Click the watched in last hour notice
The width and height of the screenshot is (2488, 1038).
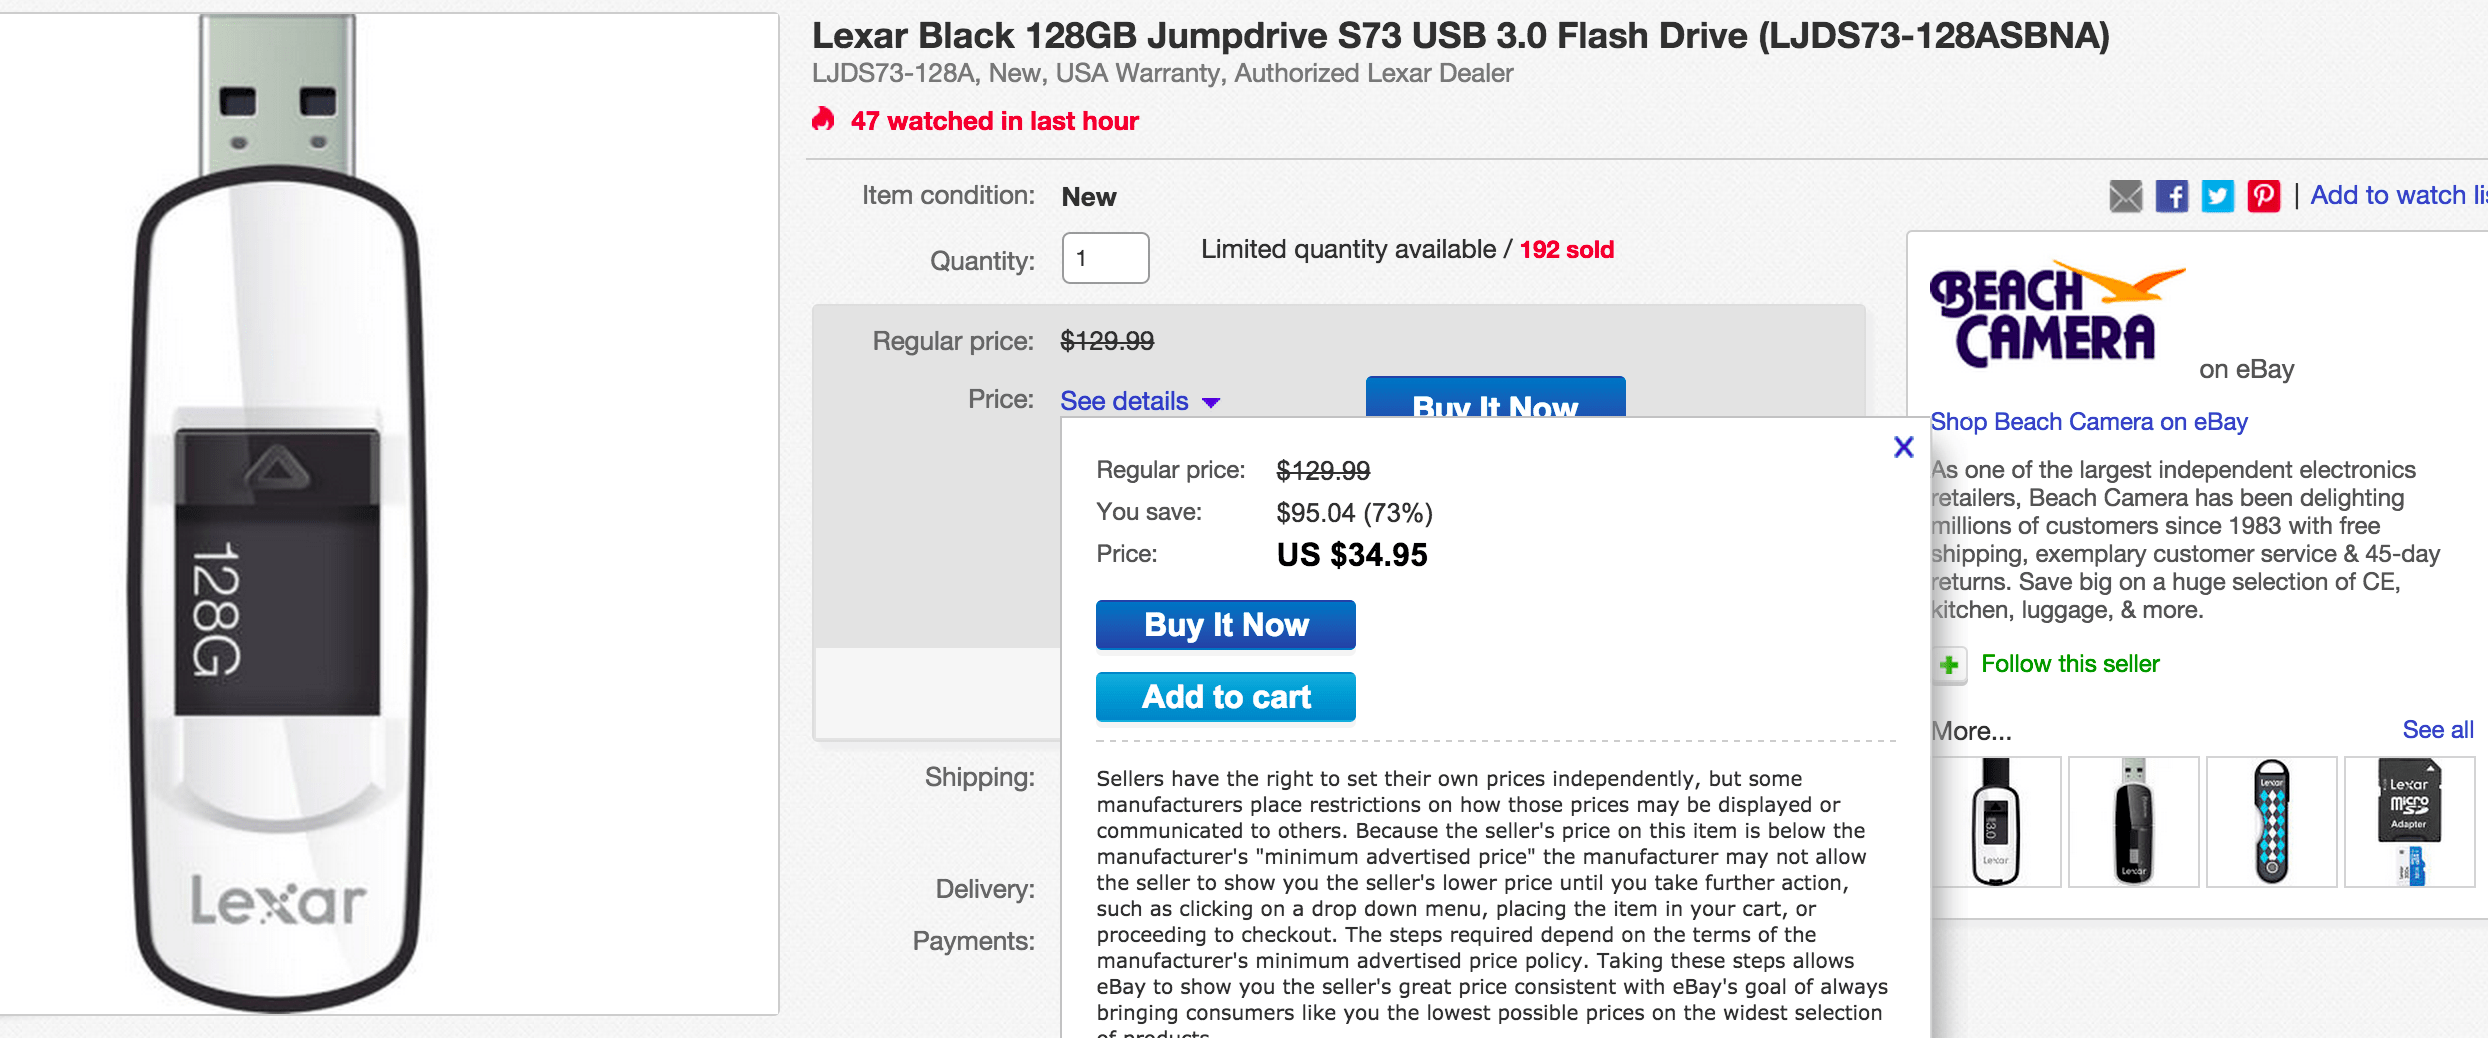993,120
